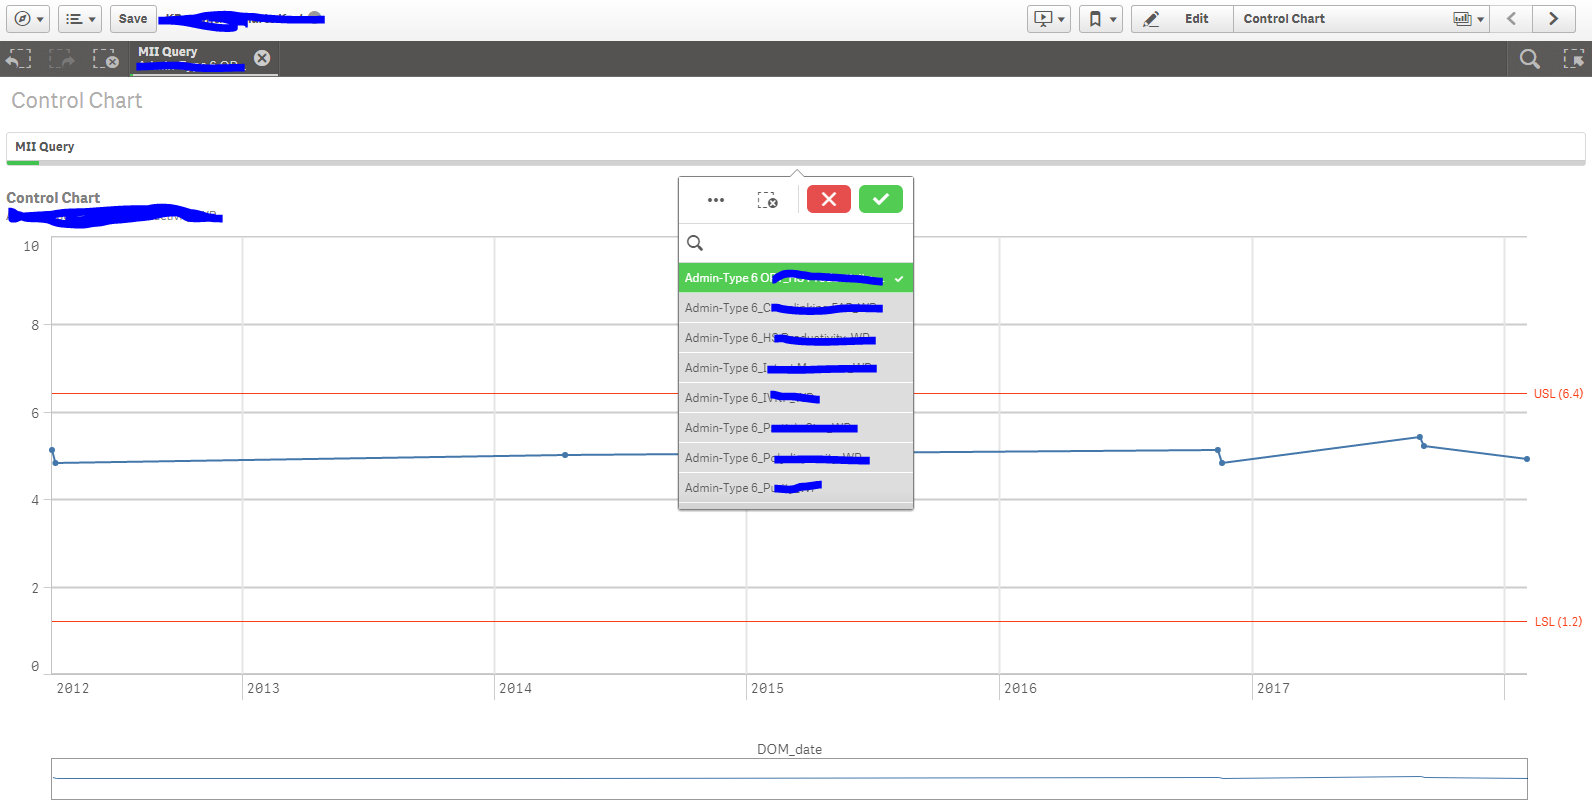The height and width of the screenshot is (806, 1592).
Task: Select the Admin-Type 6_IW list item
Action: pos(796,398)
